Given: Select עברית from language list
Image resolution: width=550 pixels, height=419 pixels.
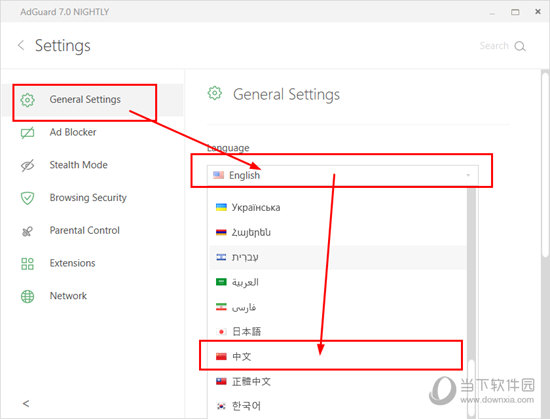Looking at the screenshot, I should (x=338, y=257).
